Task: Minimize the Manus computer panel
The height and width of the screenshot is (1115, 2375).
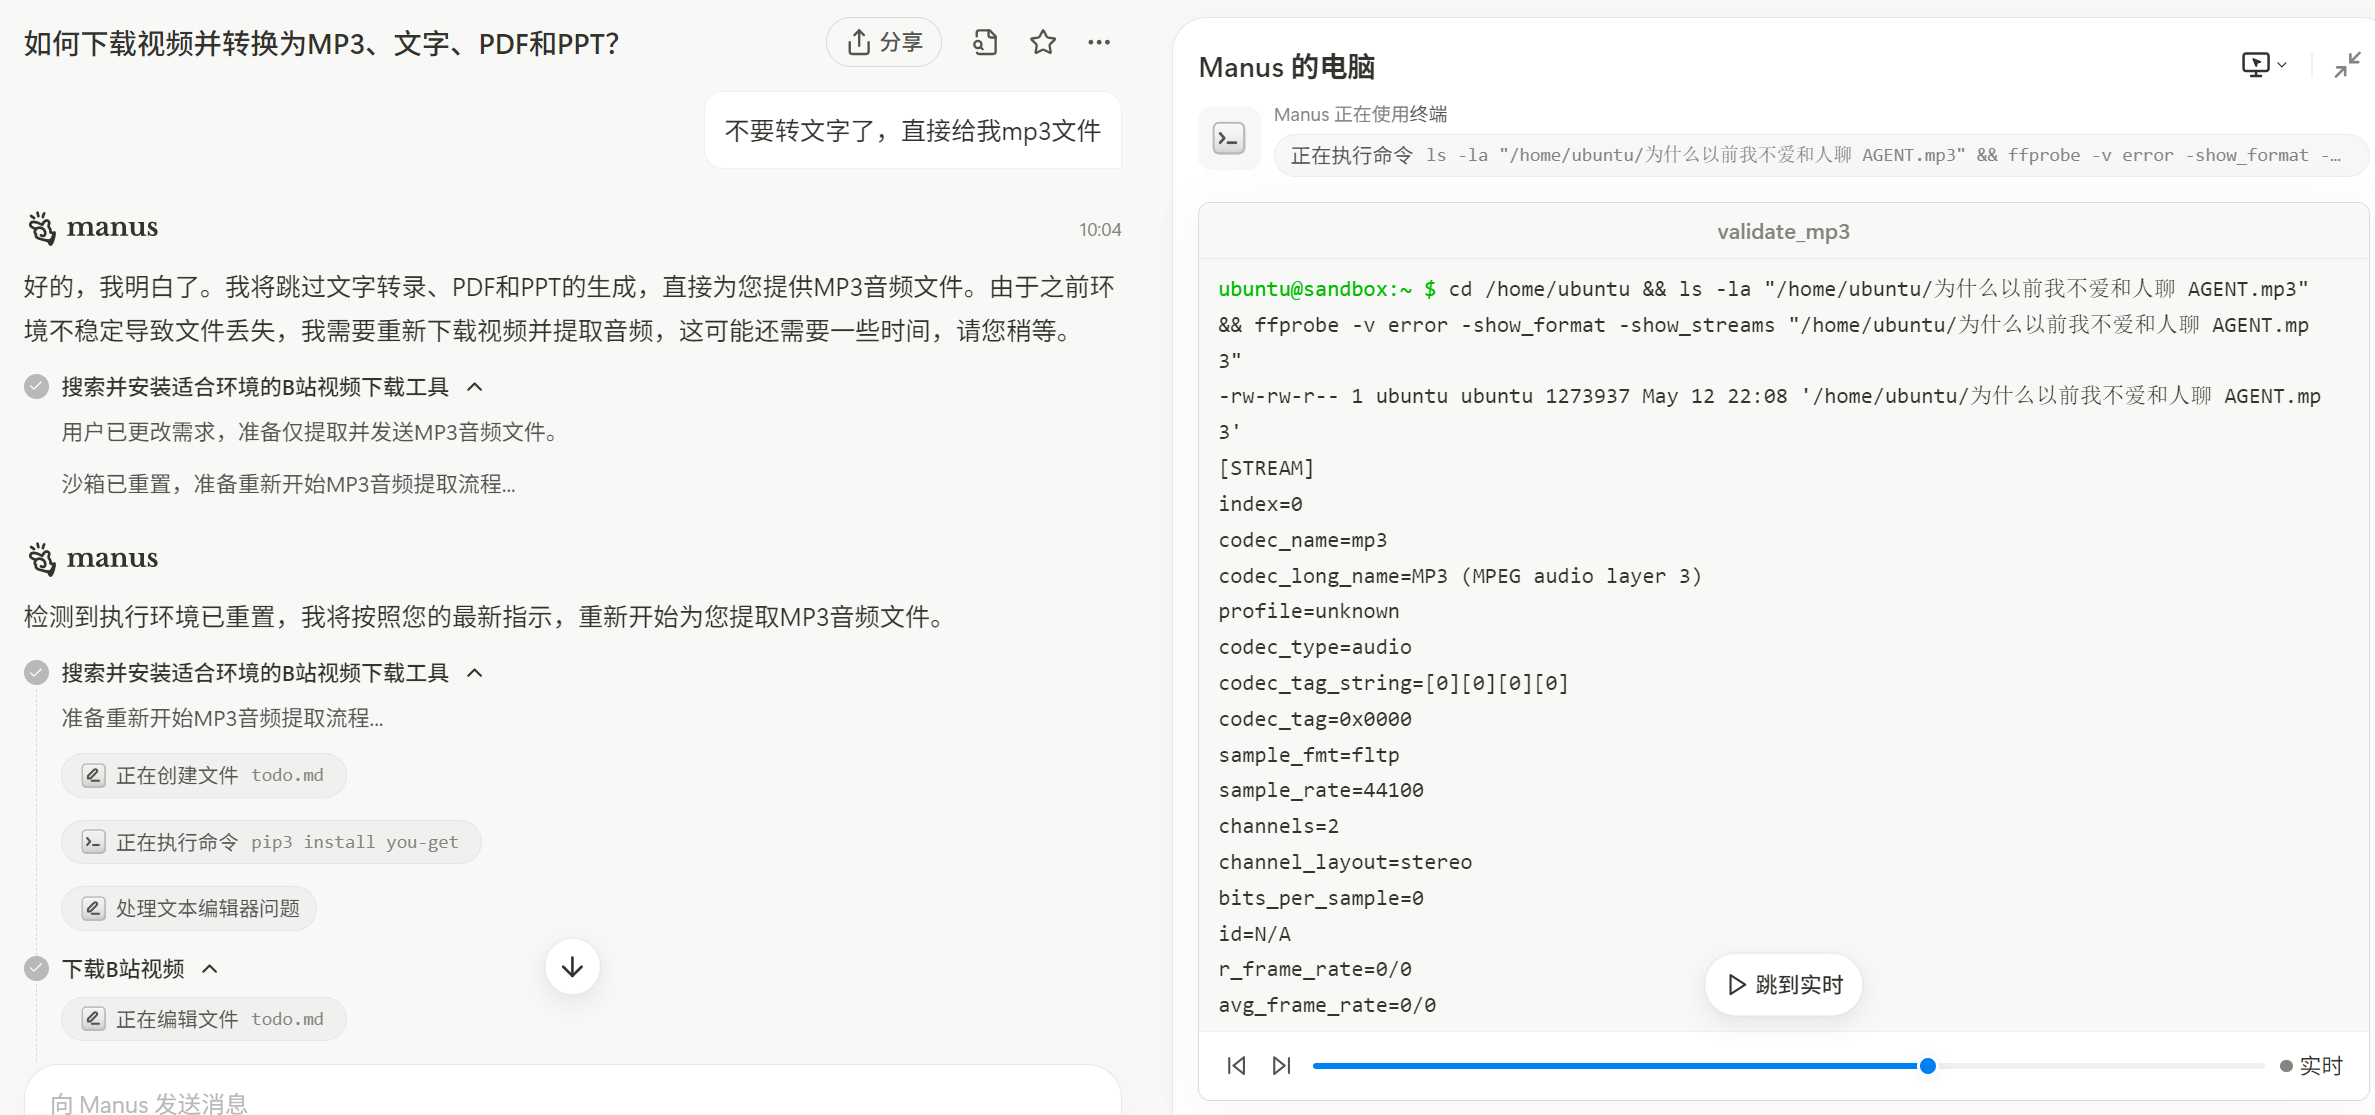Action: (2347, 65)
